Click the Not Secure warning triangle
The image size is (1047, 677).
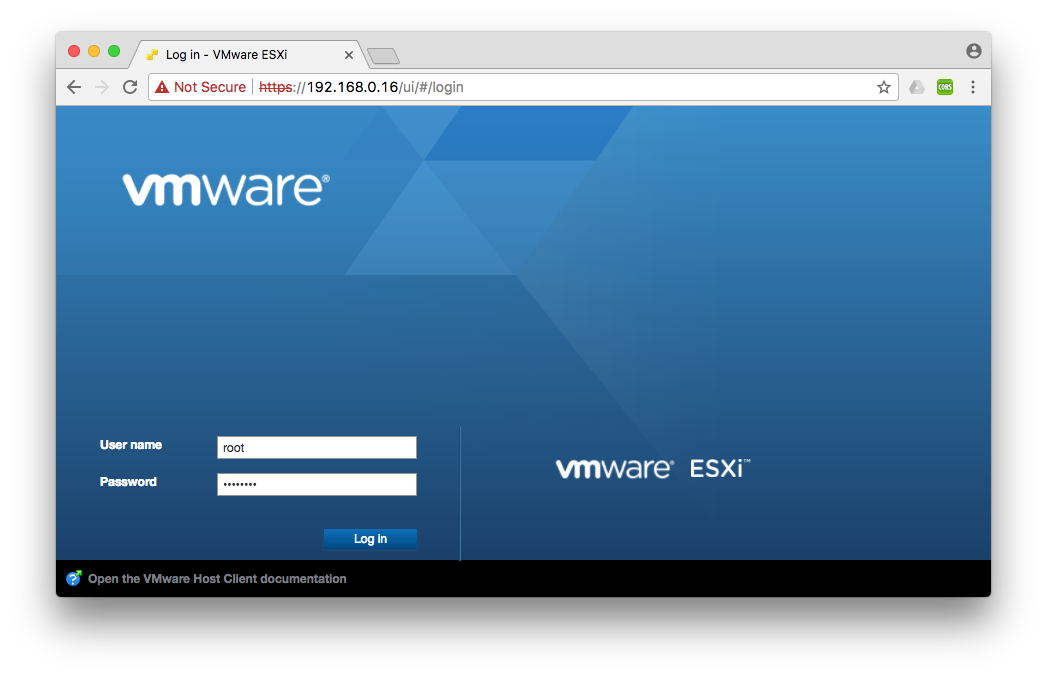[x=162, y=87]
